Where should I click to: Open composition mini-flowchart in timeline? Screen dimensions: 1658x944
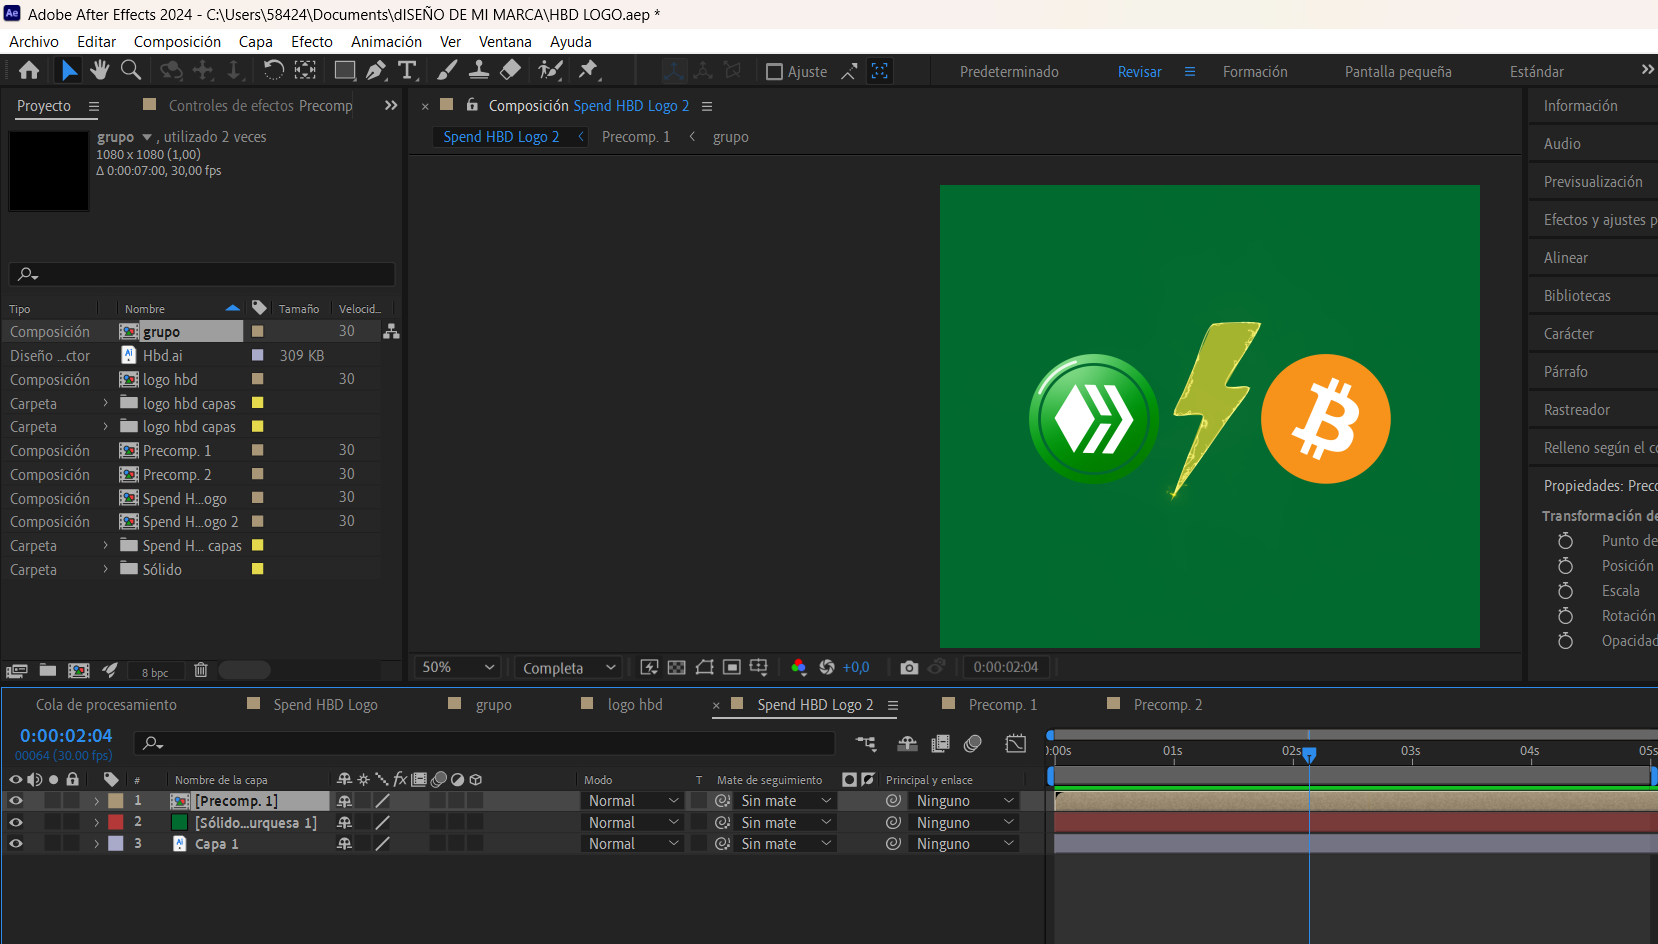point(866,743)
